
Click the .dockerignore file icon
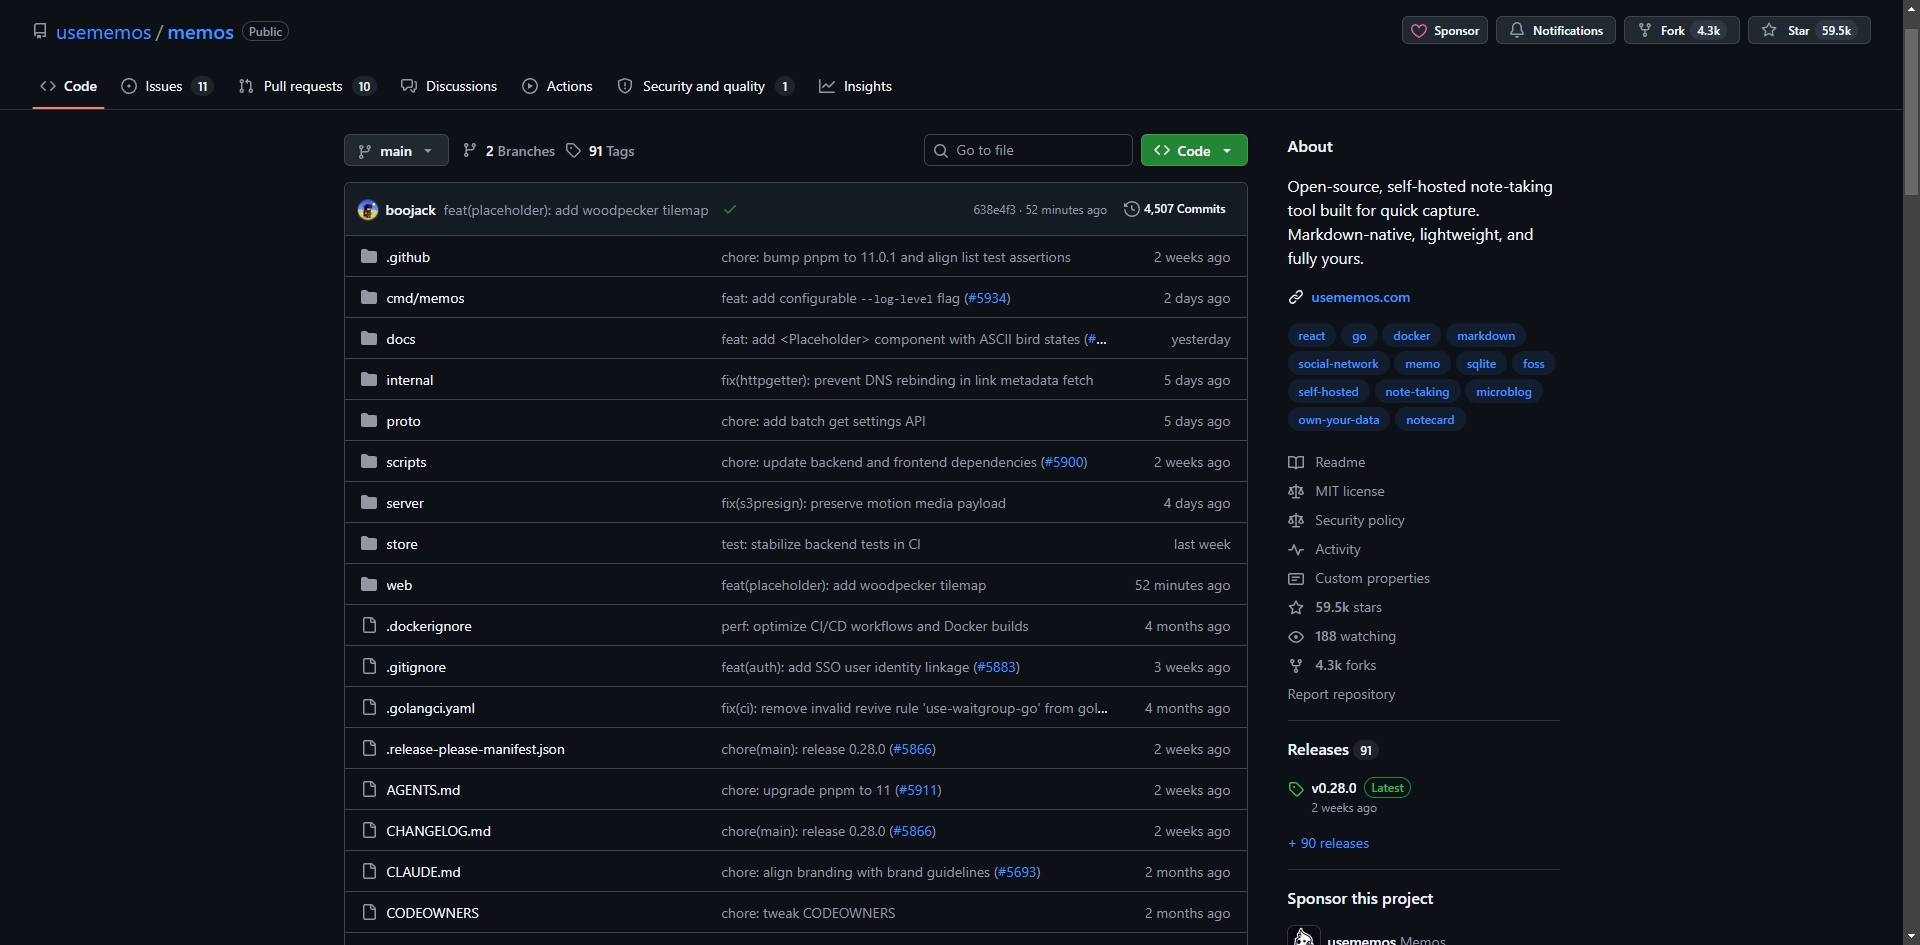tap(369, 626)
